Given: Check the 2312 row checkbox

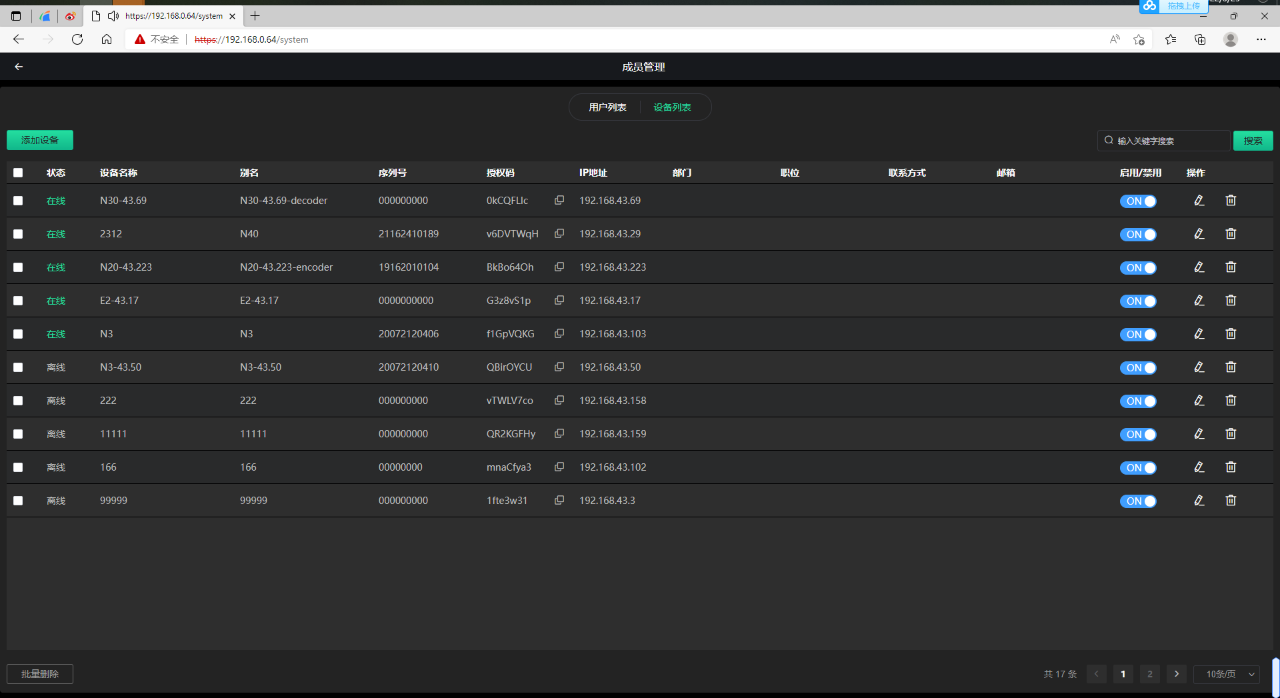Looking at the screenshot, I should pos(18,233).
